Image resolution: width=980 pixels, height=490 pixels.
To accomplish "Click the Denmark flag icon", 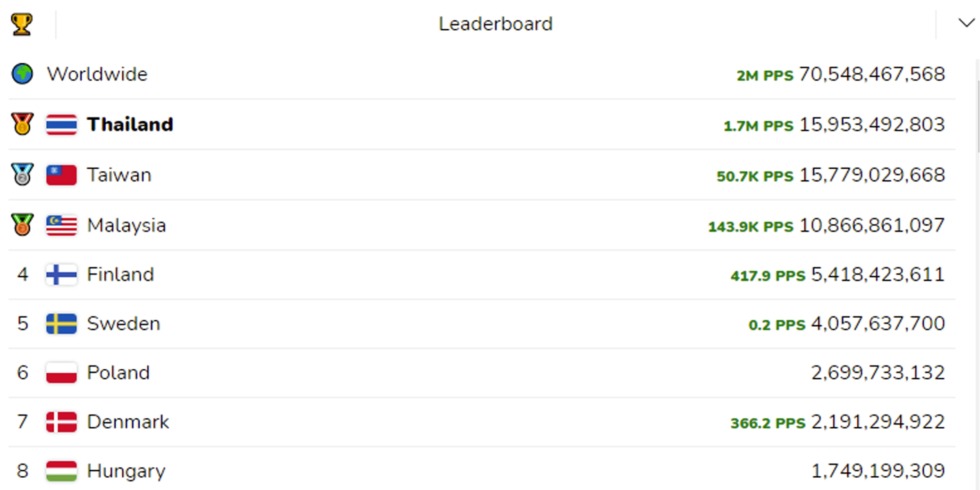I will [61, 422].
